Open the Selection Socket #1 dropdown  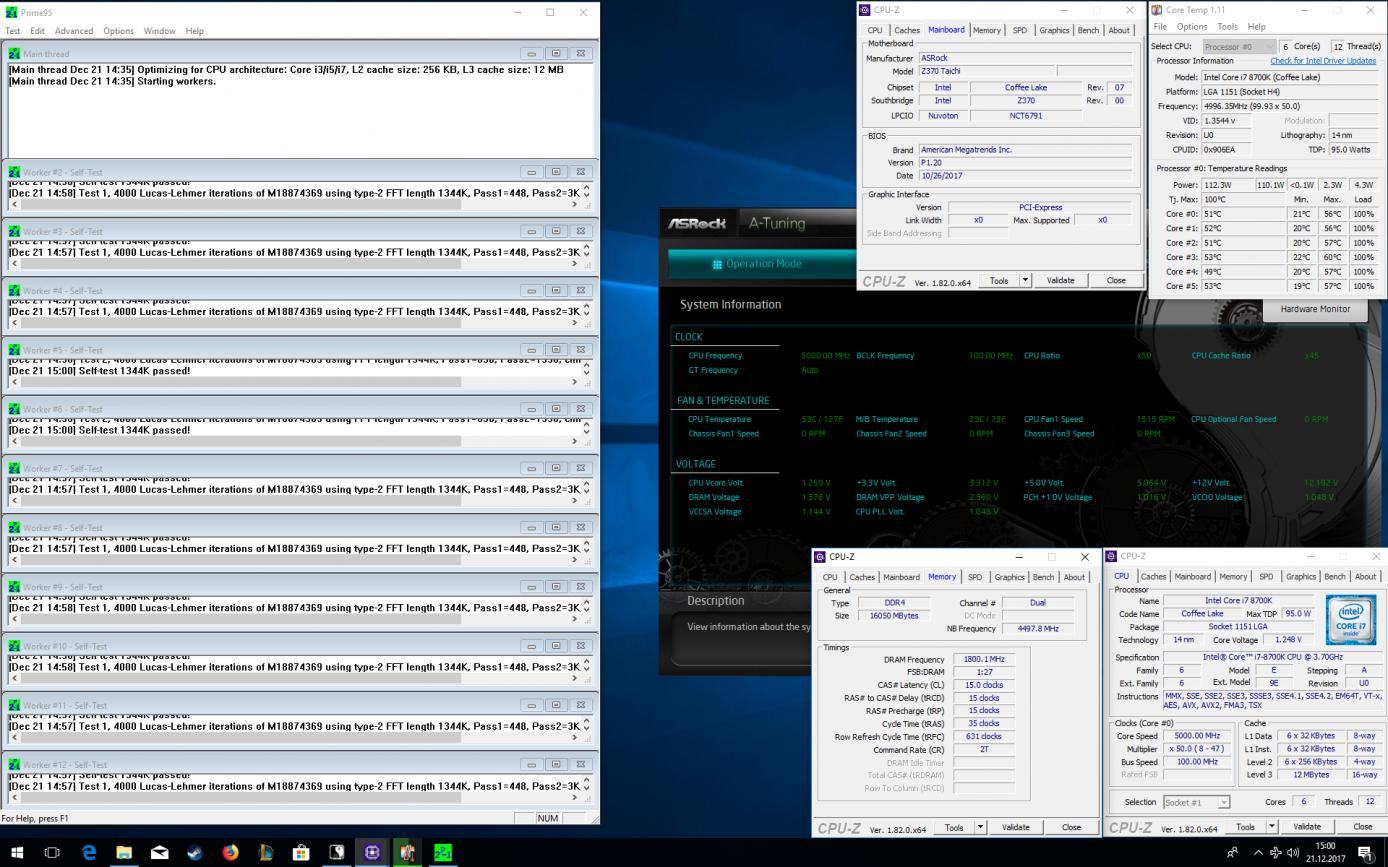(1196, 802)
